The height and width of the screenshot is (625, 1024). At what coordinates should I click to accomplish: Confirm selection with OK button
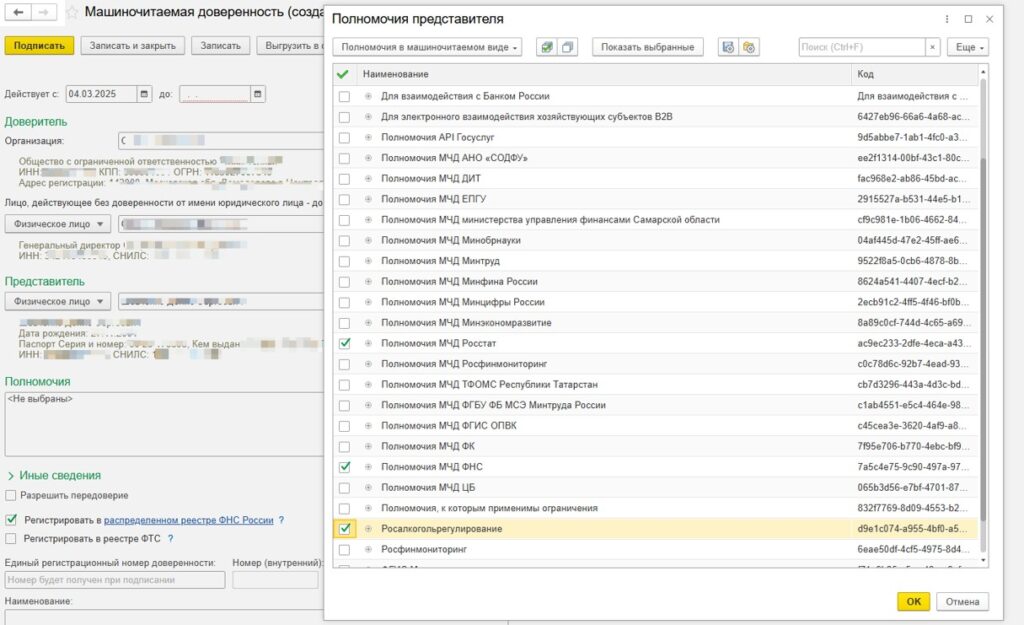[x=913, y=601]
